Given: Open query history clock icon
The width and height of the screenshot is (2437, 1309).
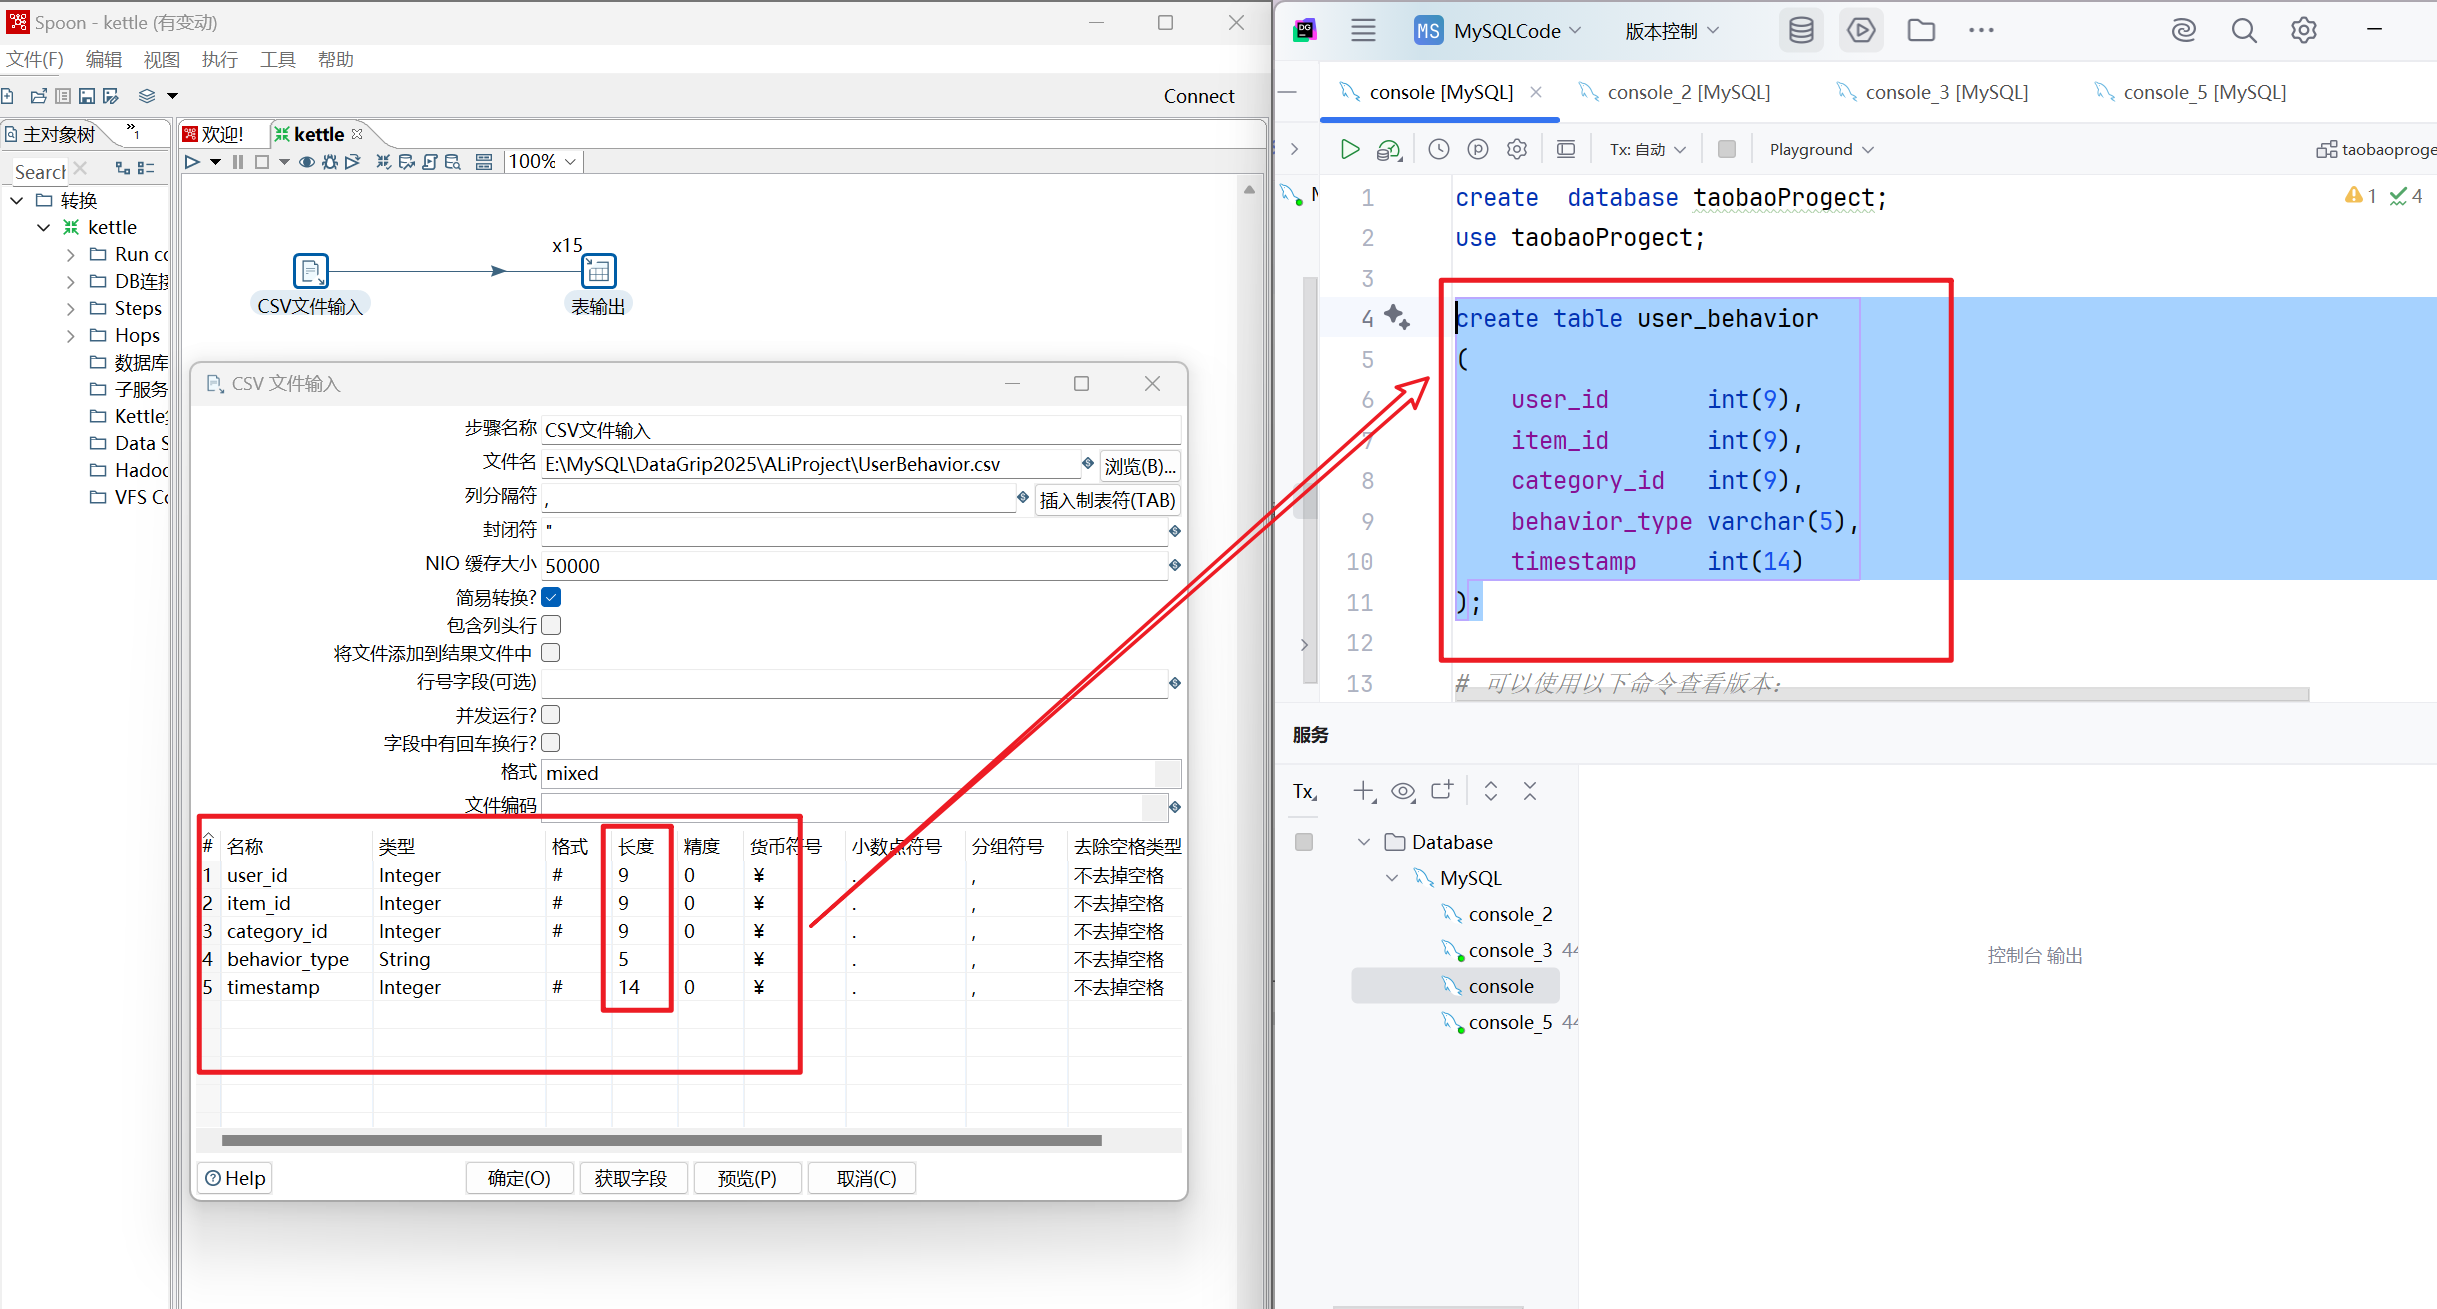Looking at the screenshot, I should pyautogui.click(x=1438, y=149).
